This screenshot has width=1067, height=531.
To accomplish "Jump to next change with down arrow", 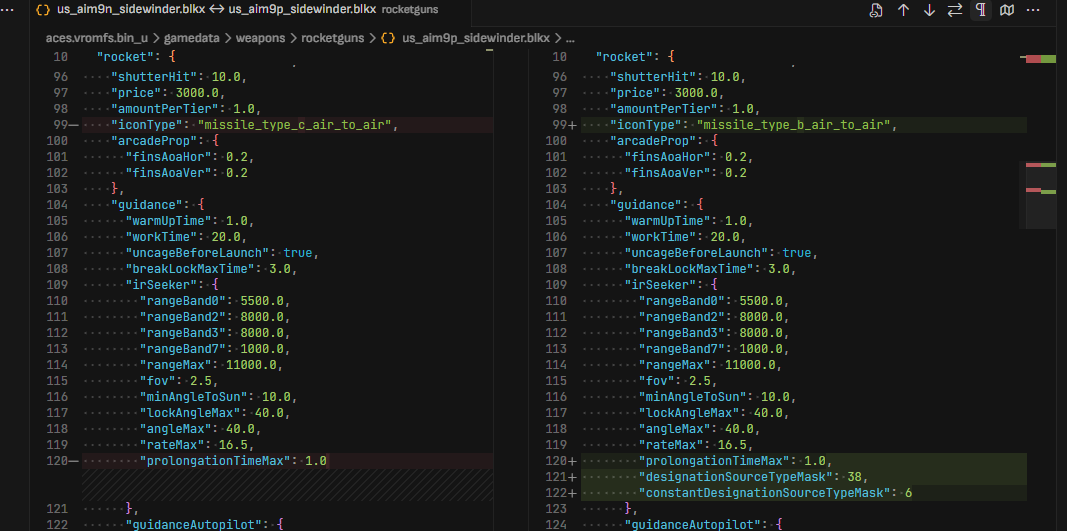I will point(929,10).
